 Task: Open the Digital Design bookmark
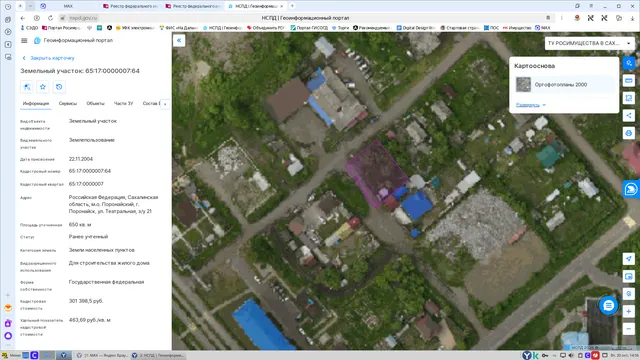click(416, 28)
